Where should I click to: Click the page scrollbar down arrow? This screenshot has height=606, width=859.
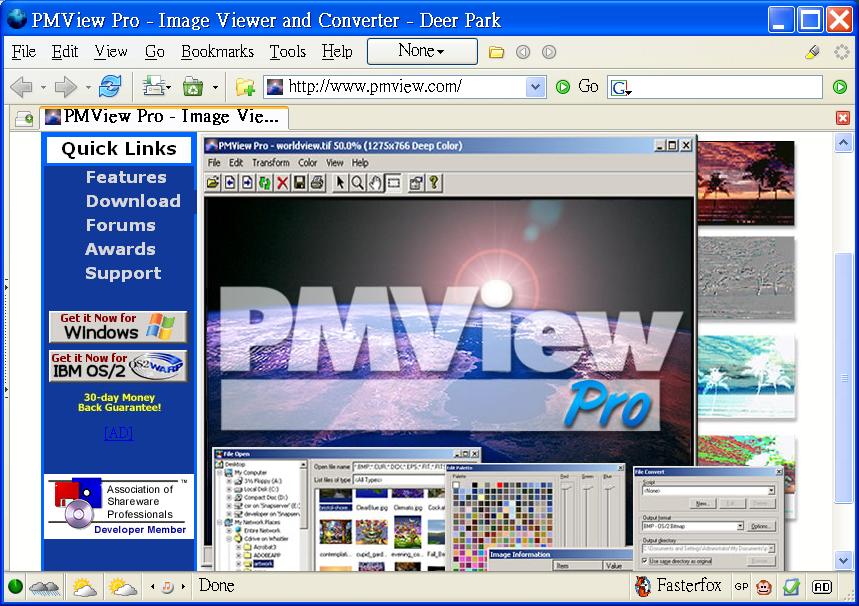843,560
